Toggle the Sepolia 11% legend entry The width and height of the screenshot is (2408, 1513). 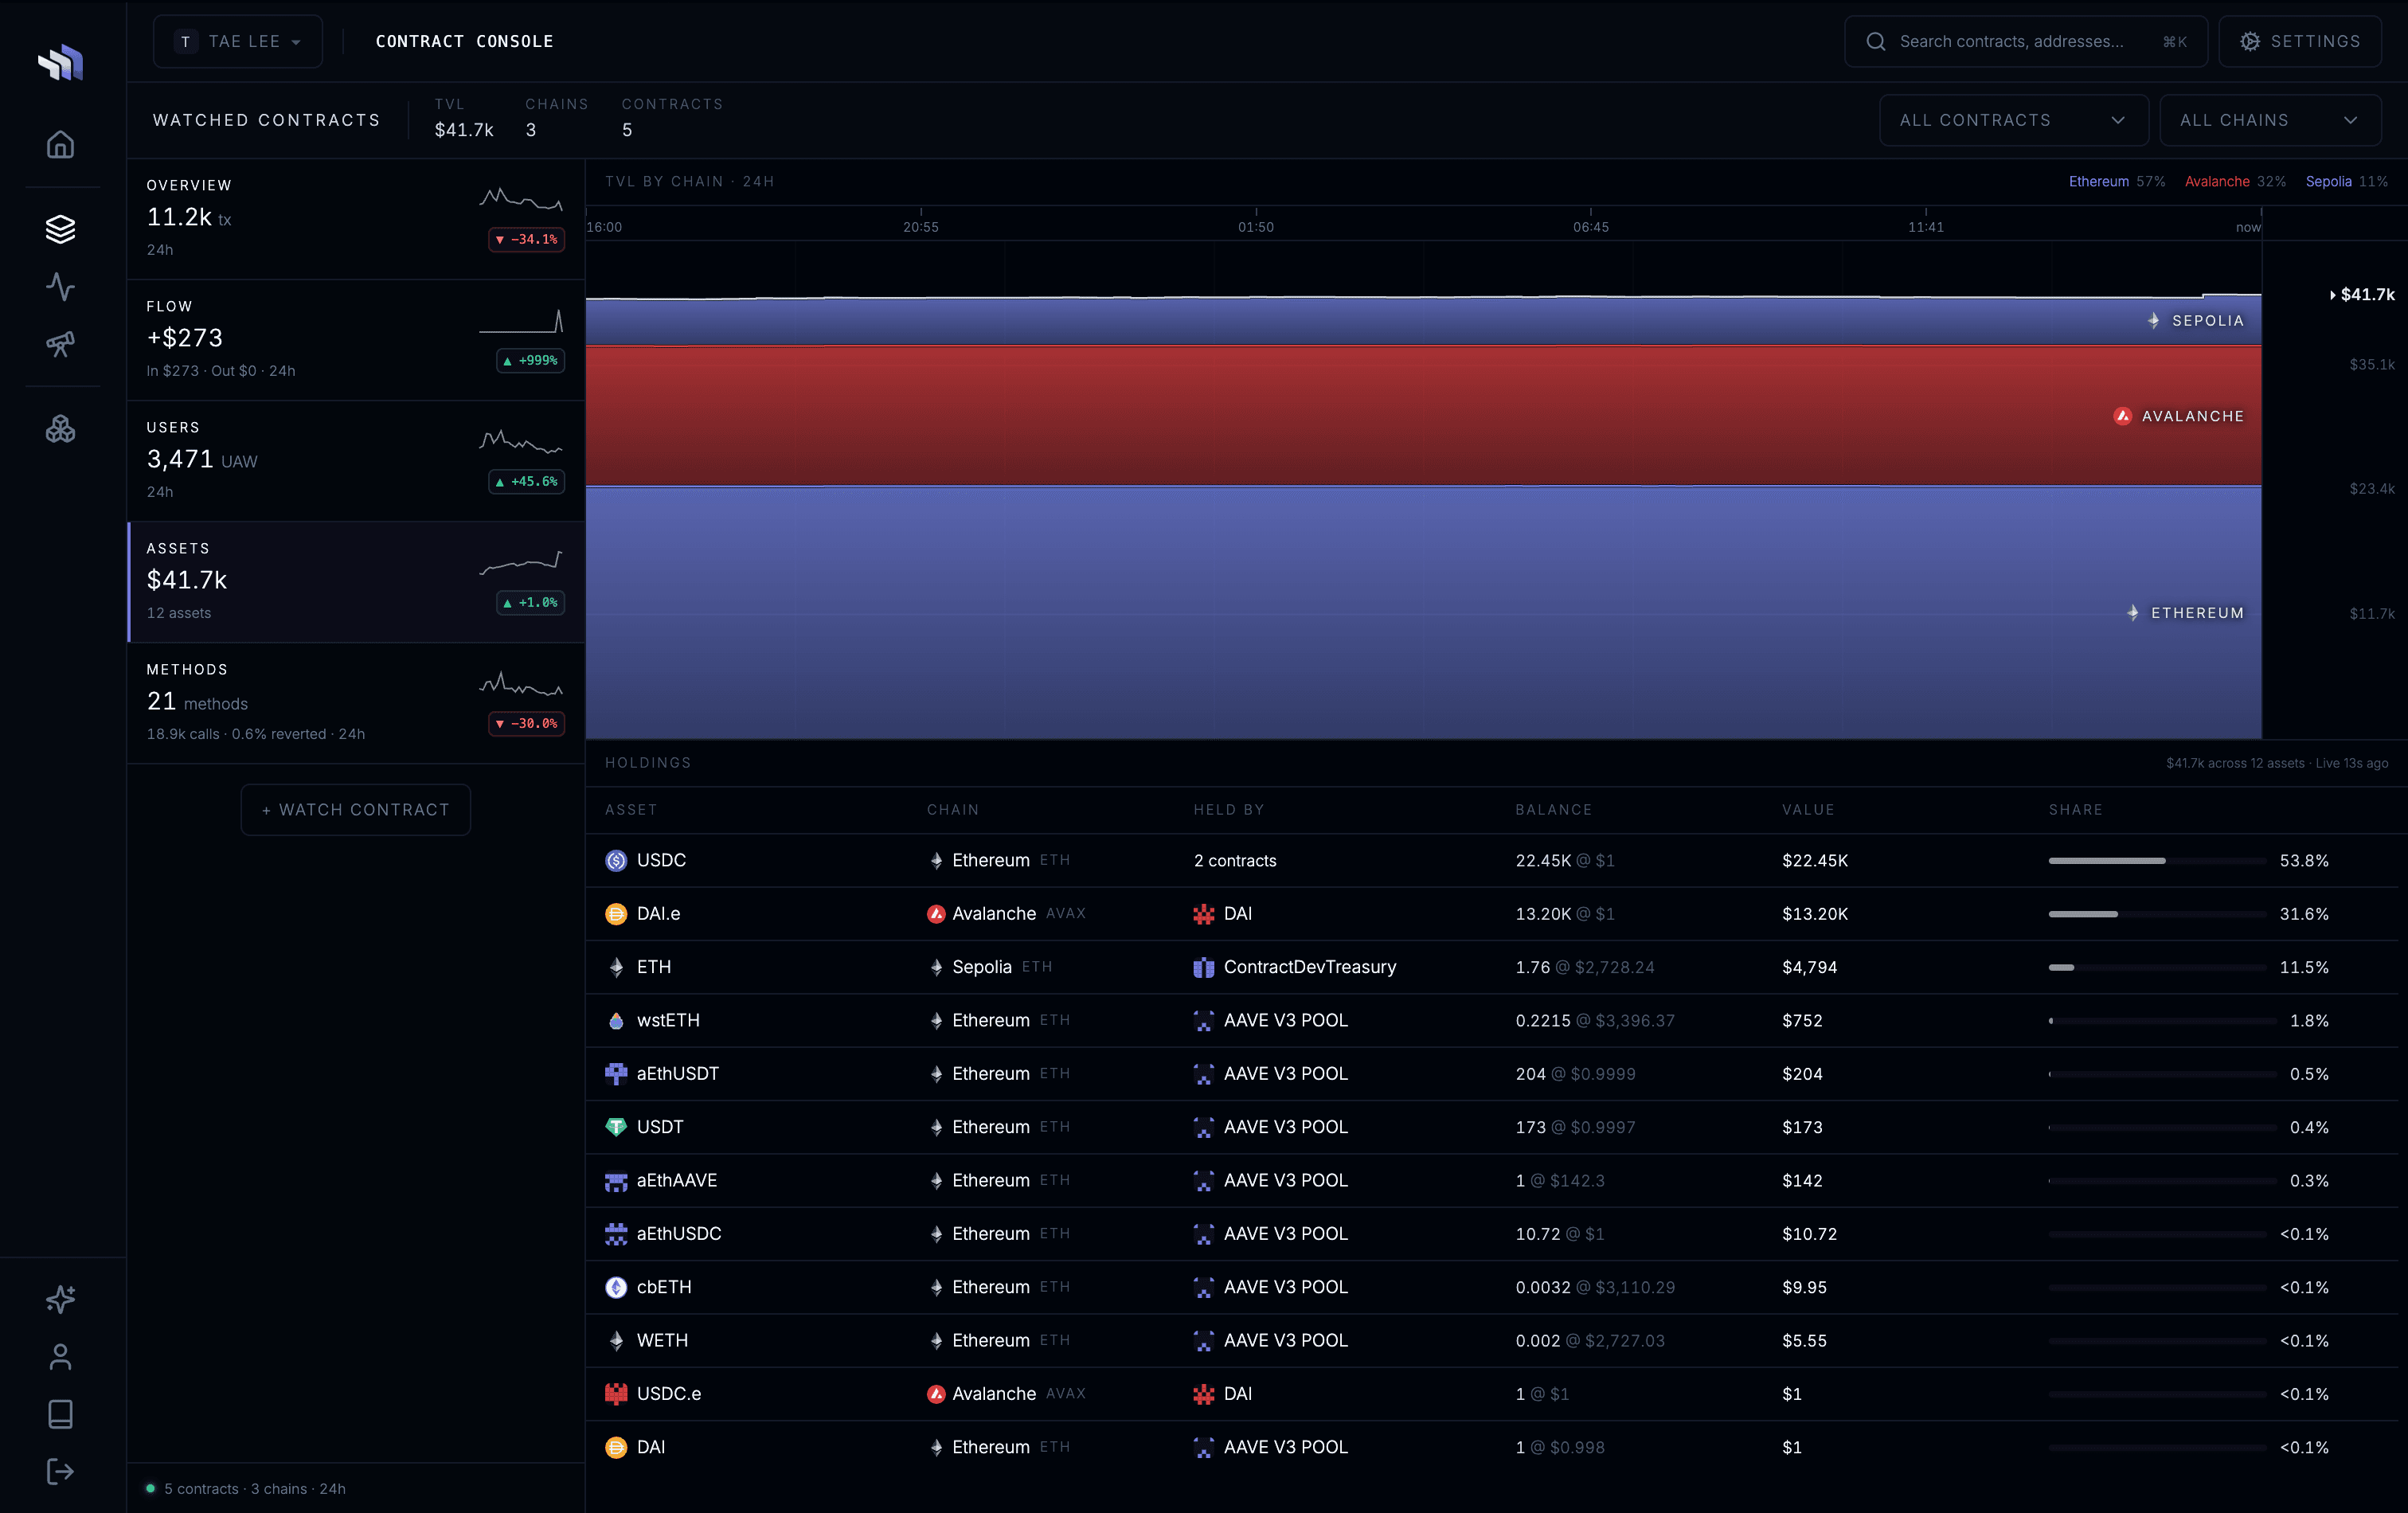pyautogui.click(x=2347, y=181)
